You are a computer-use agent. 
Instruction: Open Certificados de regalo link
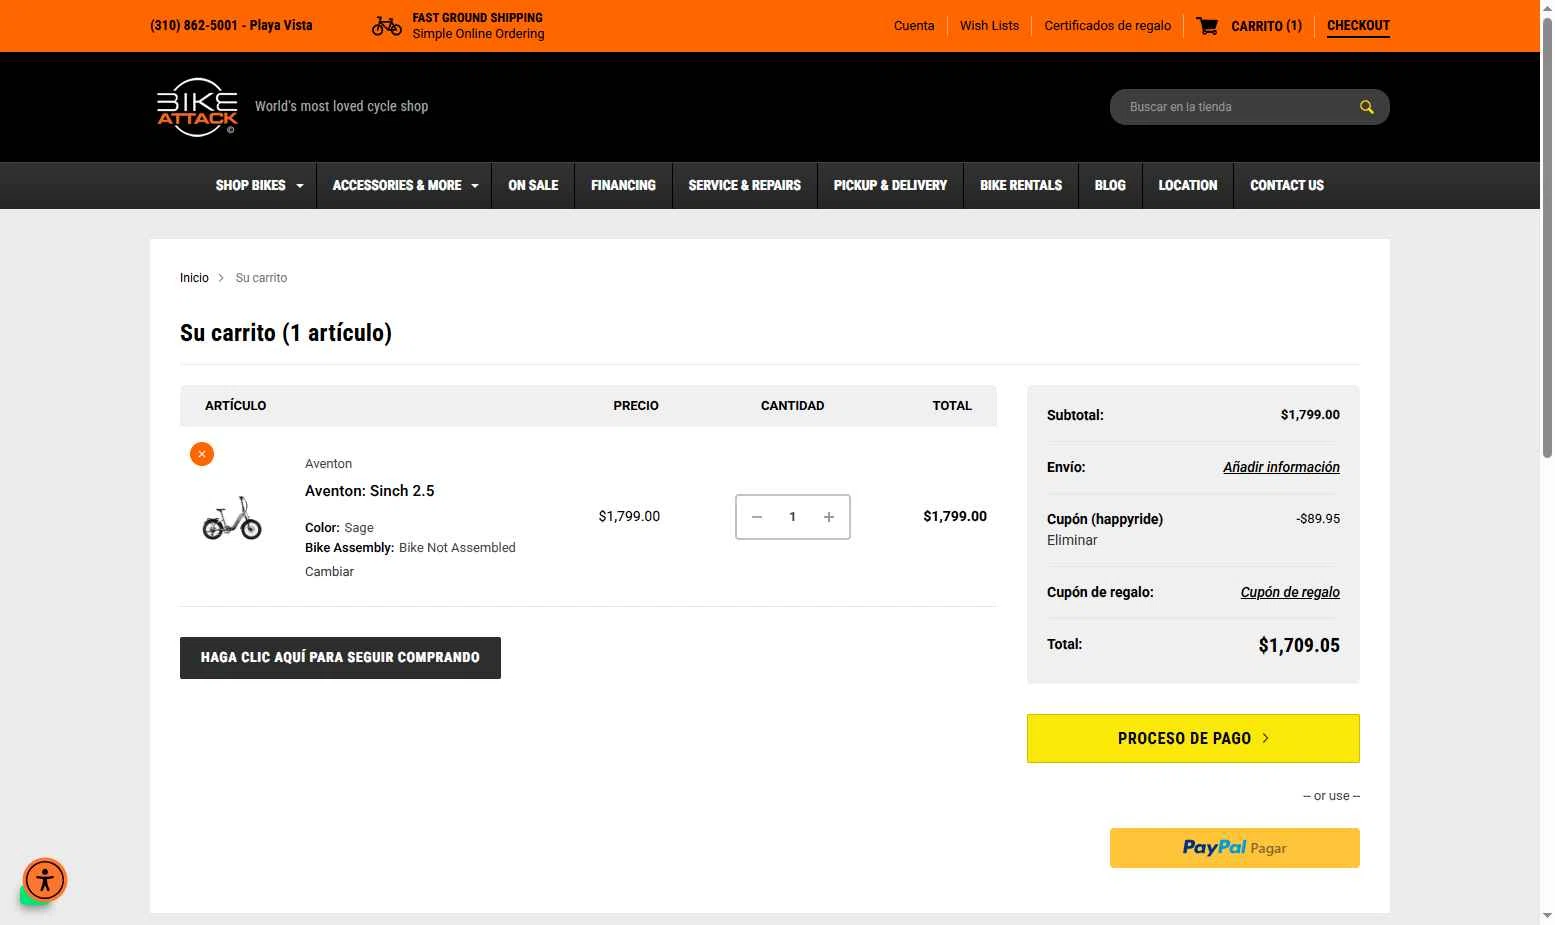[x=1107, y=26]
